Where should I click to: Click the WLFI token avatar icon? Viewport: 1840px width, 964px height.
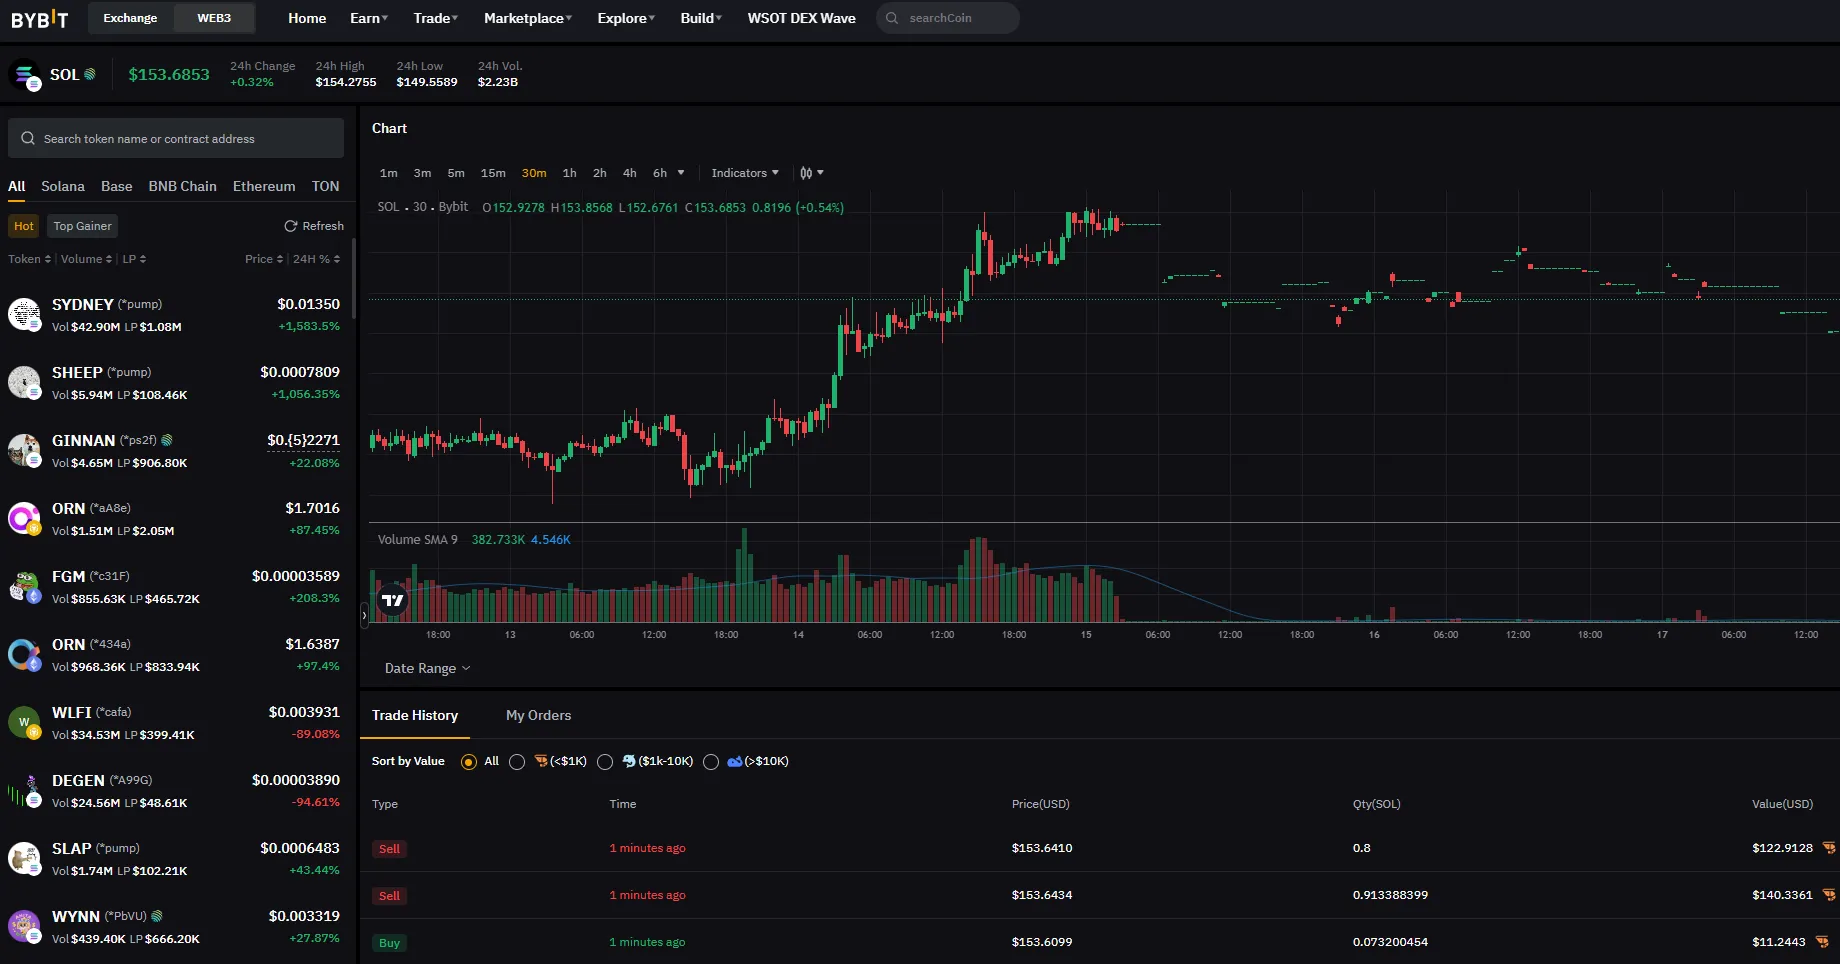[x=25, y=722]
